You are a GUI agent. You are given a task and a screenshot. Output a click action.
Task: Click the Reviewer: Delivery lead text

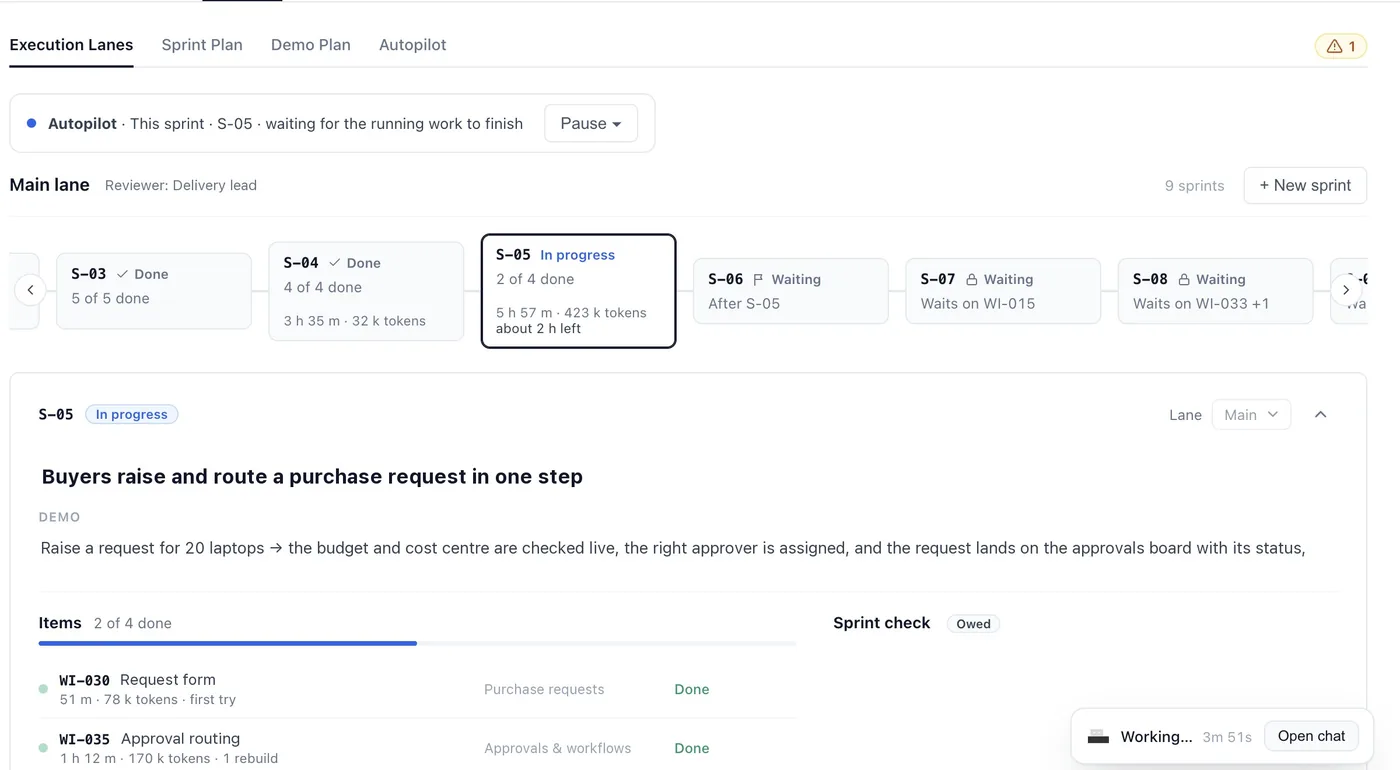pyautogui.click(x=181, y=185)
